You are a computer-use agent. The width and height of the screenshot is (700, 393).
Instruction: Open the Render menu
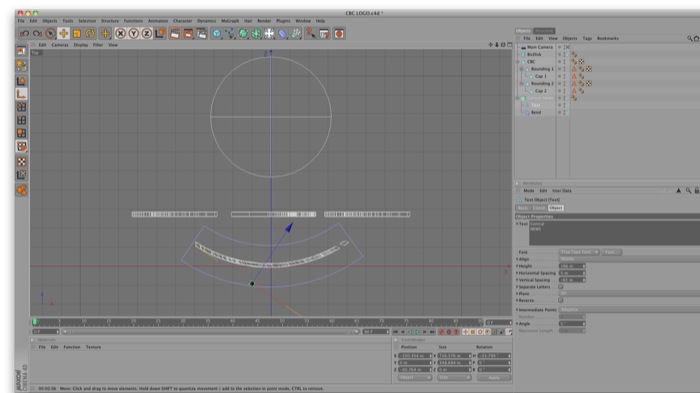(x=264, y=21)
